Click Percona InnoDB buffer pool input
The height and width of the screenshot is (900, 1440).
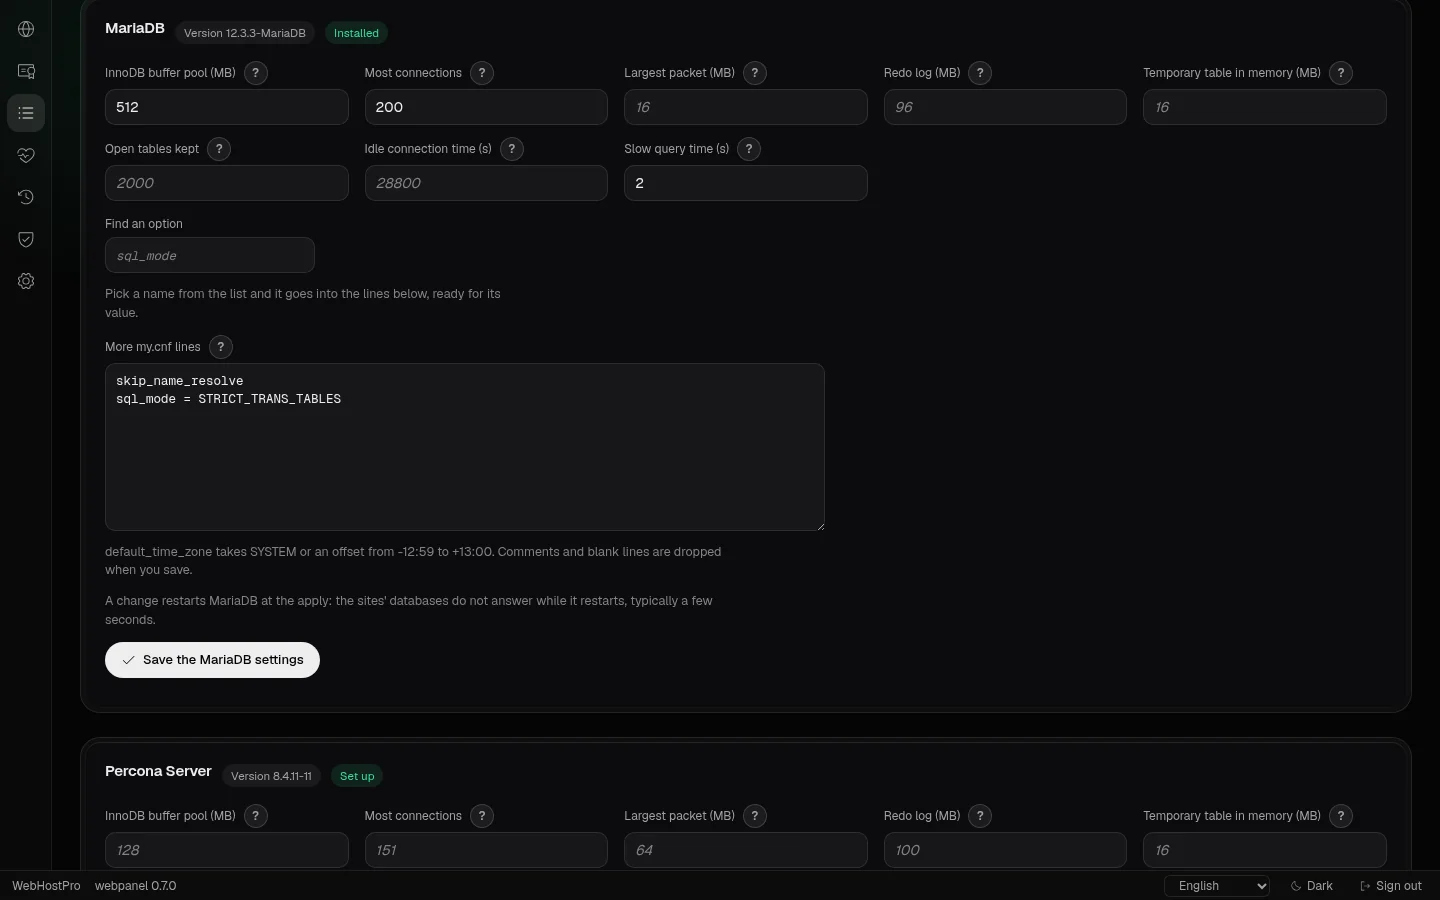(227, 850)
